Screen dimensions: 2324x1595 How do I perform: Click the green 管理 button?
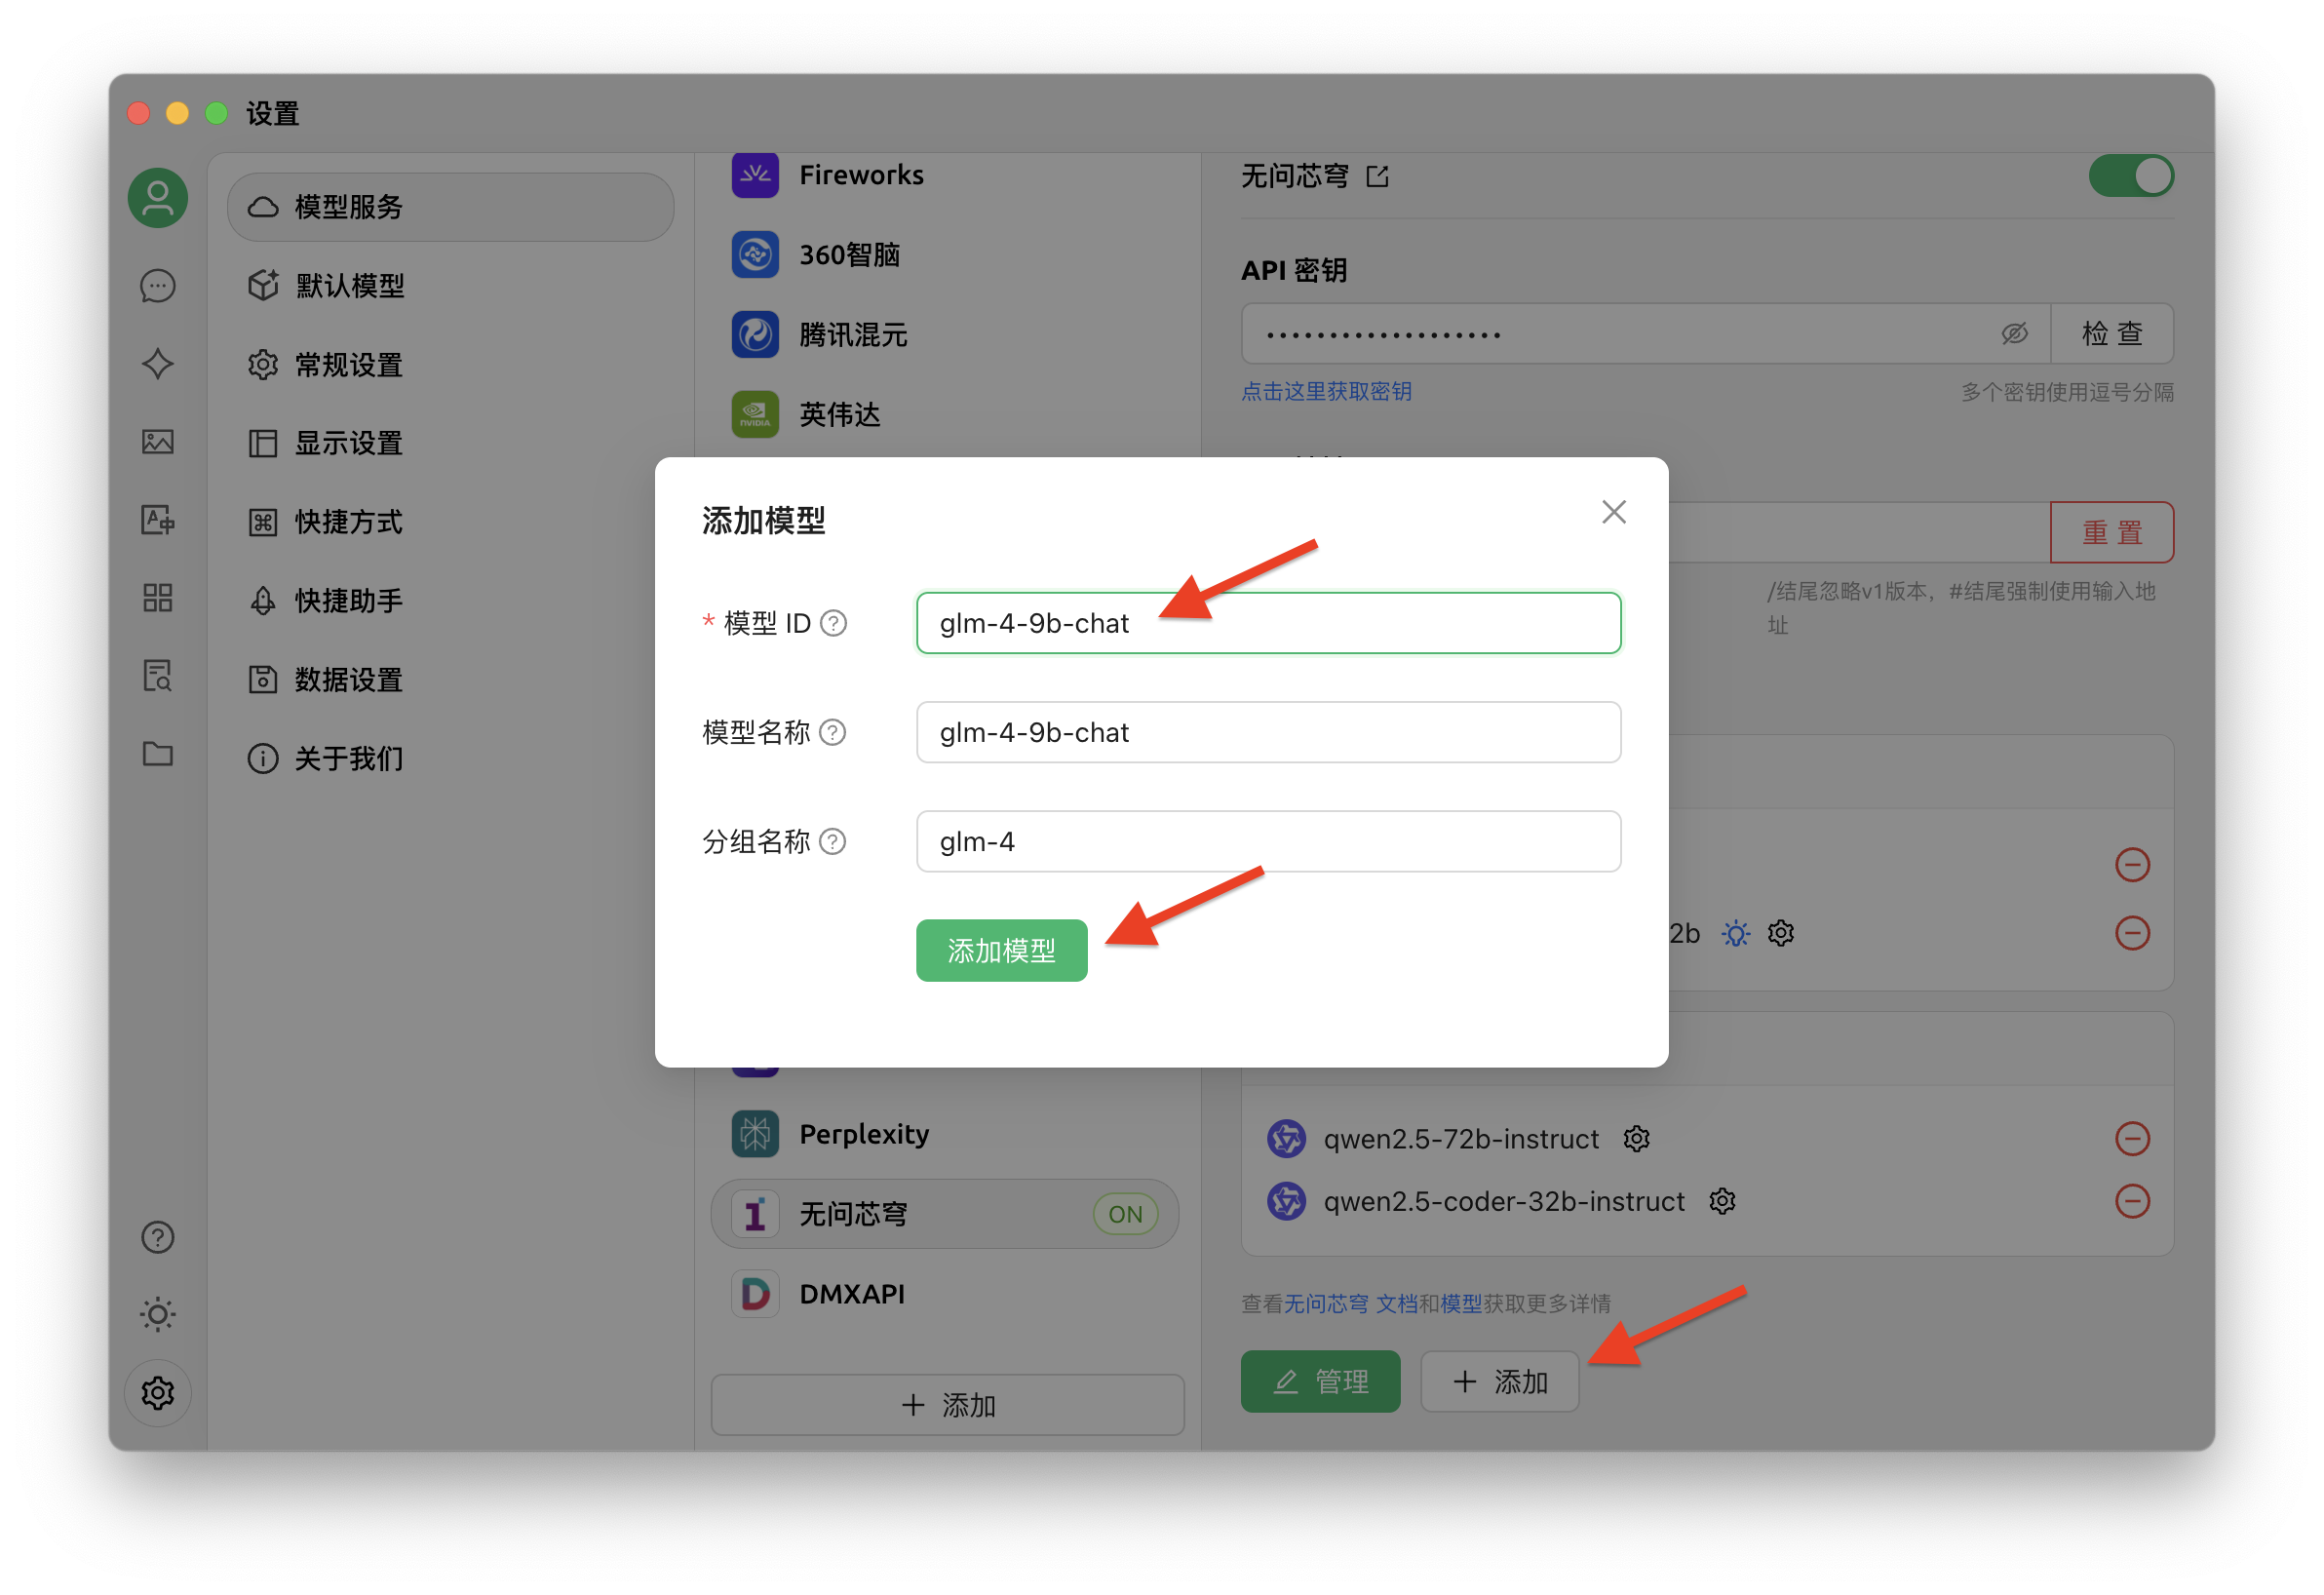(1320, 1382)
